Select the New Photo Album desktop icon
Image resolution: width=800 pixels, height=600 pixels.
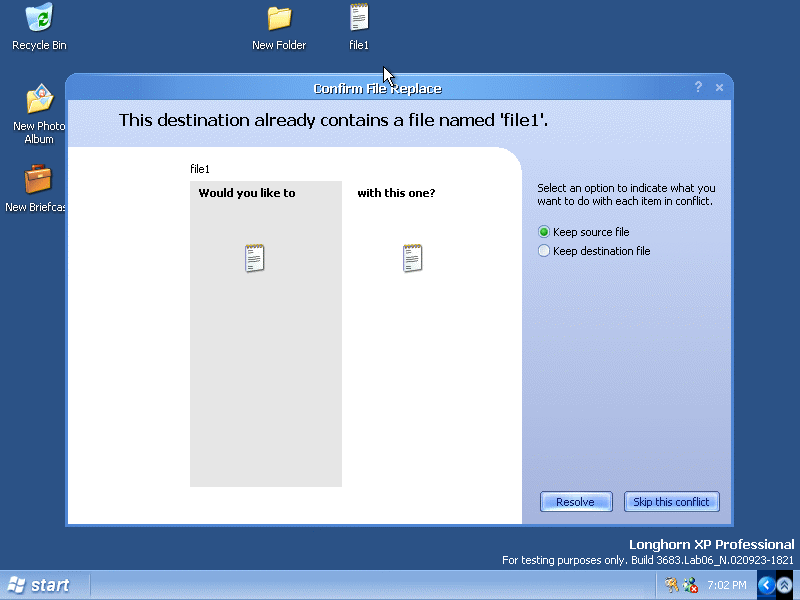[x=40, y=113]
